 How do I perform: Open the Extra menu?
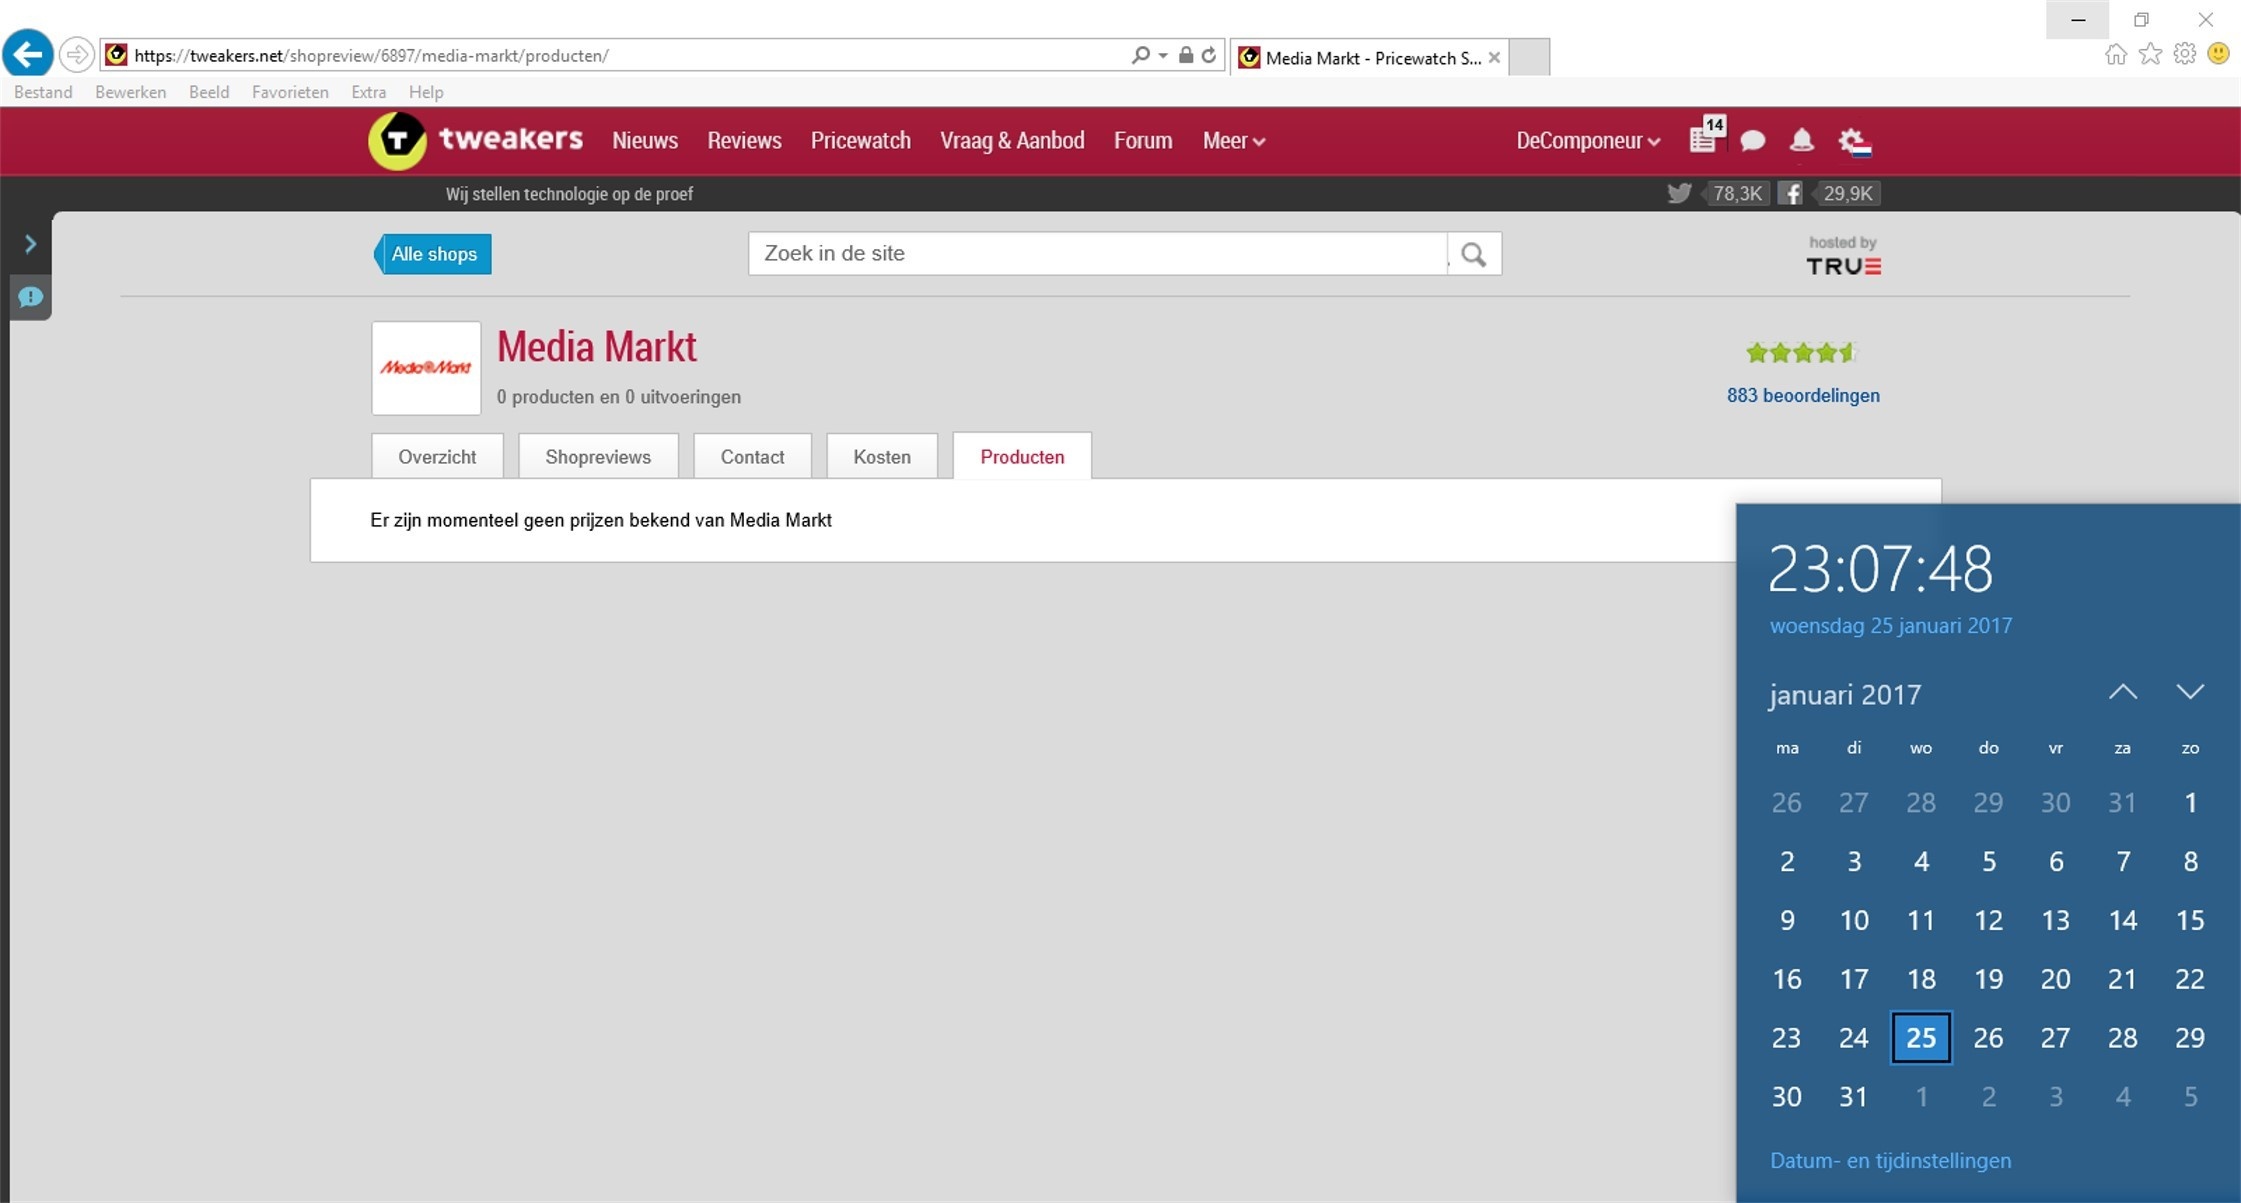(x=368, y=92)
